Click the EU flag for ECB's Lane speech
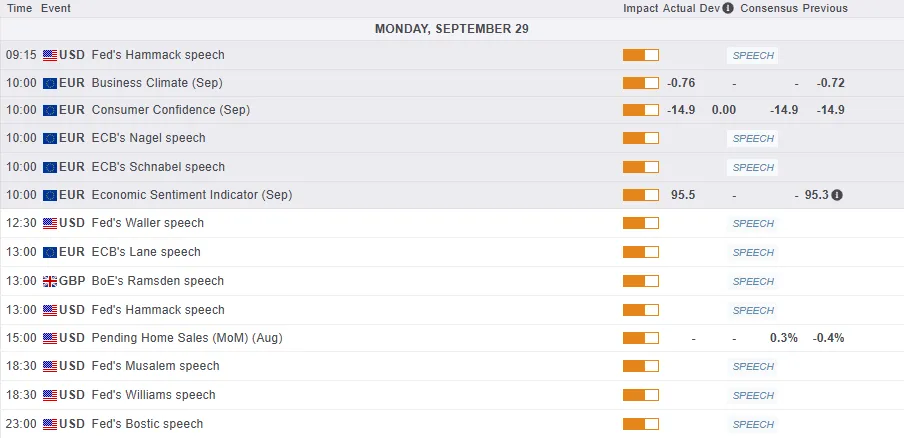904x438 pixels. coord(50,252)
